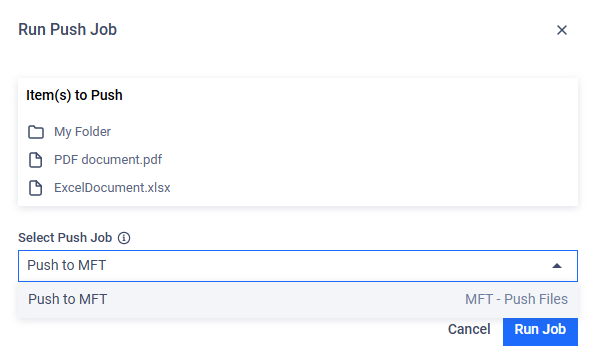Click blank space in the dropdown option row
596x361 pixels.
coord(285,299)
